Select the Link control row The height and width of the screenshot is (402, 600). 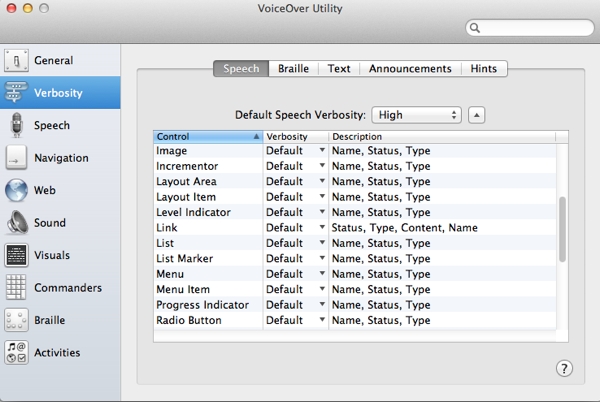coord(355,228)
